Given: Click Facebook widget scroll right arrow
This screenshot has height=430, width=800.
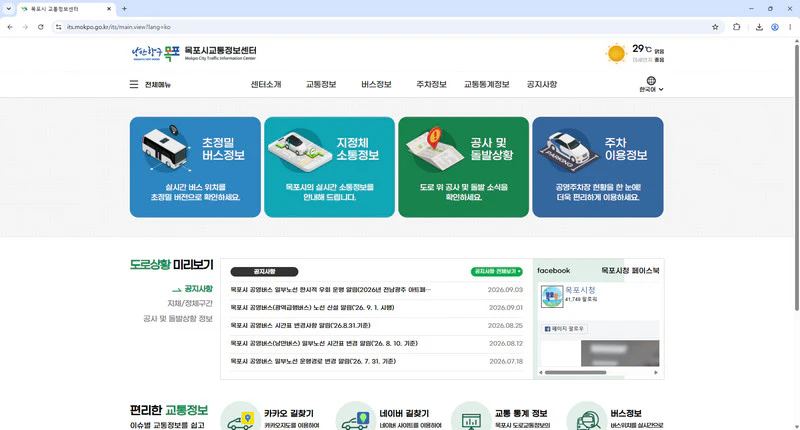Looking at the screenshot, I should (656, 372).
